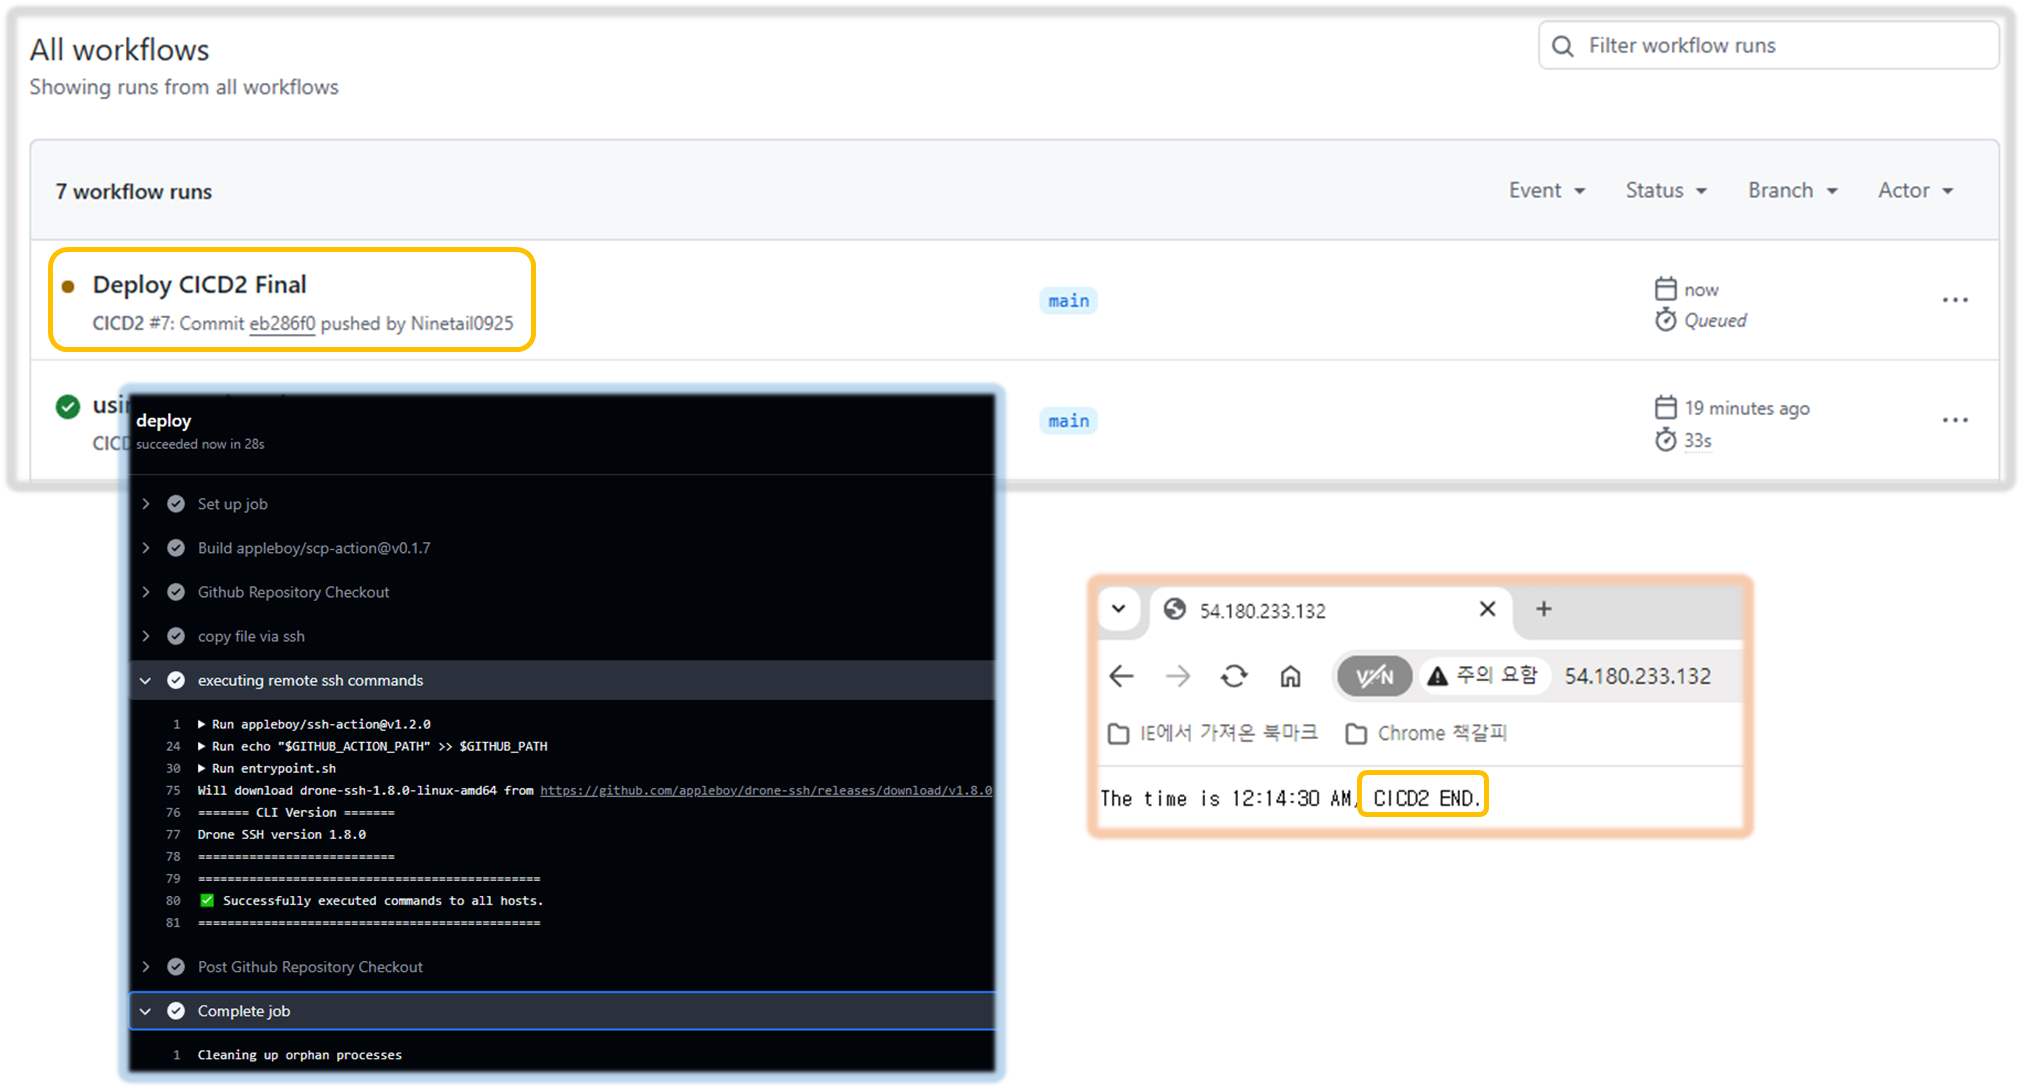Click browser reload icon

click(1234, 677)
